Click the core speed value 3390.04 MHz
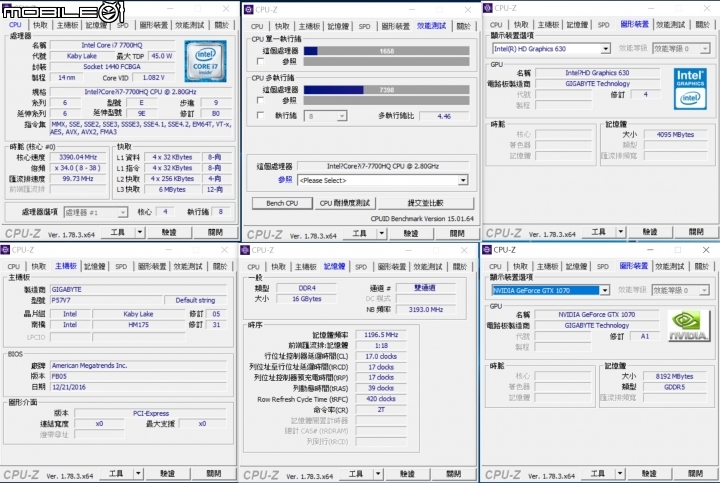 coord(78,157)
